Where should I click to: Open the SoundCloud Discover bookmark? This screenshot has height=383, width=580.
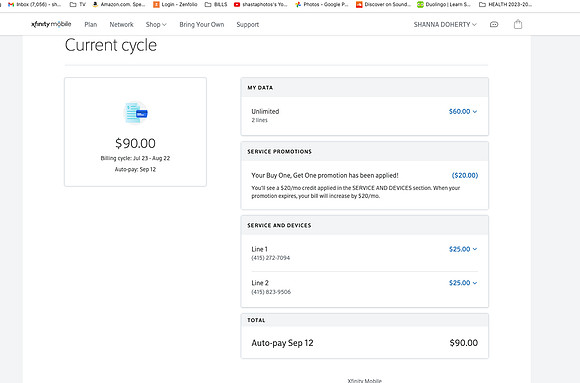point(382,4)
